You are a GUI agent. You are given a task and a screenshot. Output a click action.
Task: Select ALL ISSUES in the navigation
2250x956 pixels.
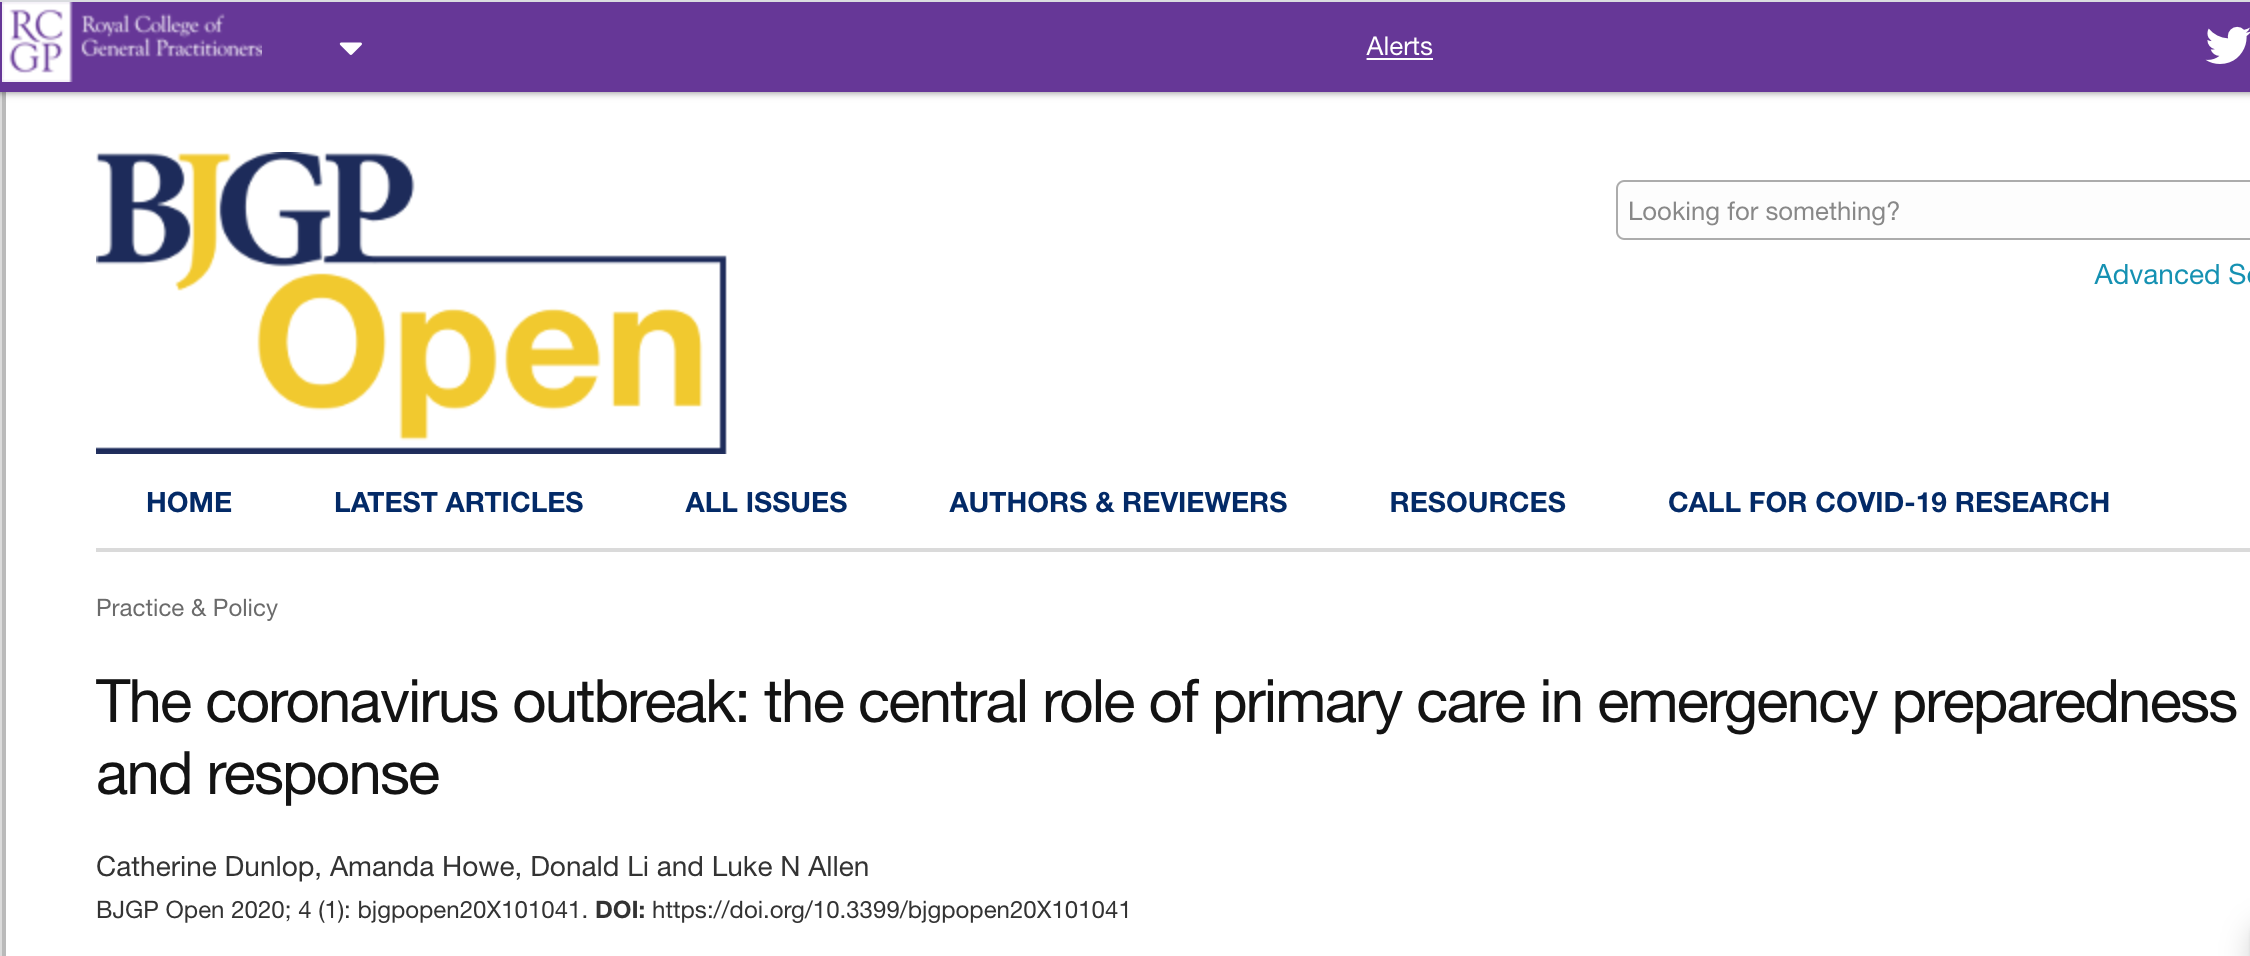pyautogui.click(x=766, y=502)
